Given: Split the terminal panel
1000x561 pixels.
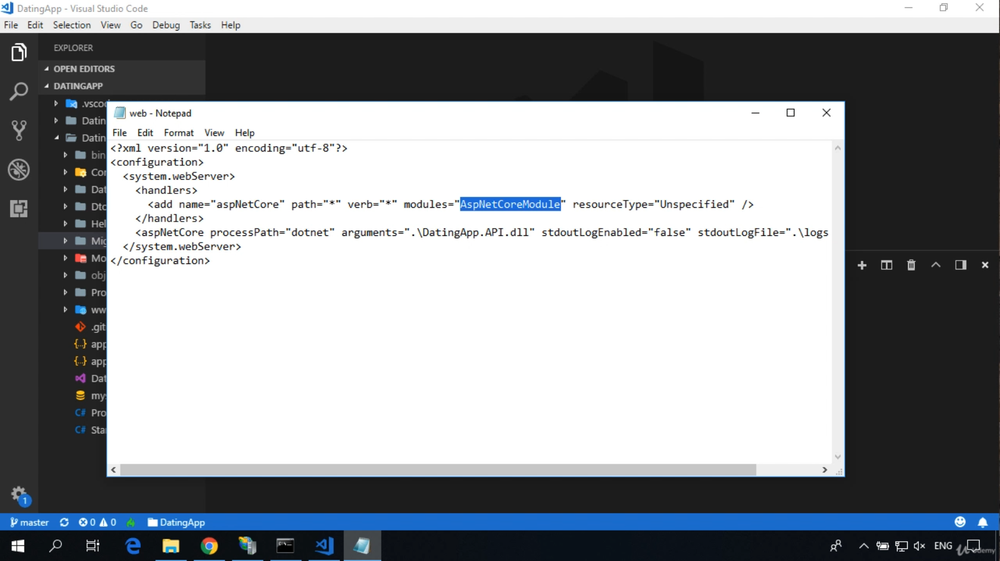Looking at the screenshot, I should (x=886, y=265).
